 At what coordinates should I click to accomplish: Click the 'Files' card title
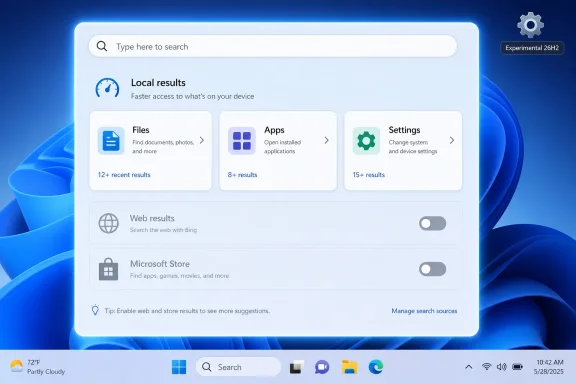point(141,130)
